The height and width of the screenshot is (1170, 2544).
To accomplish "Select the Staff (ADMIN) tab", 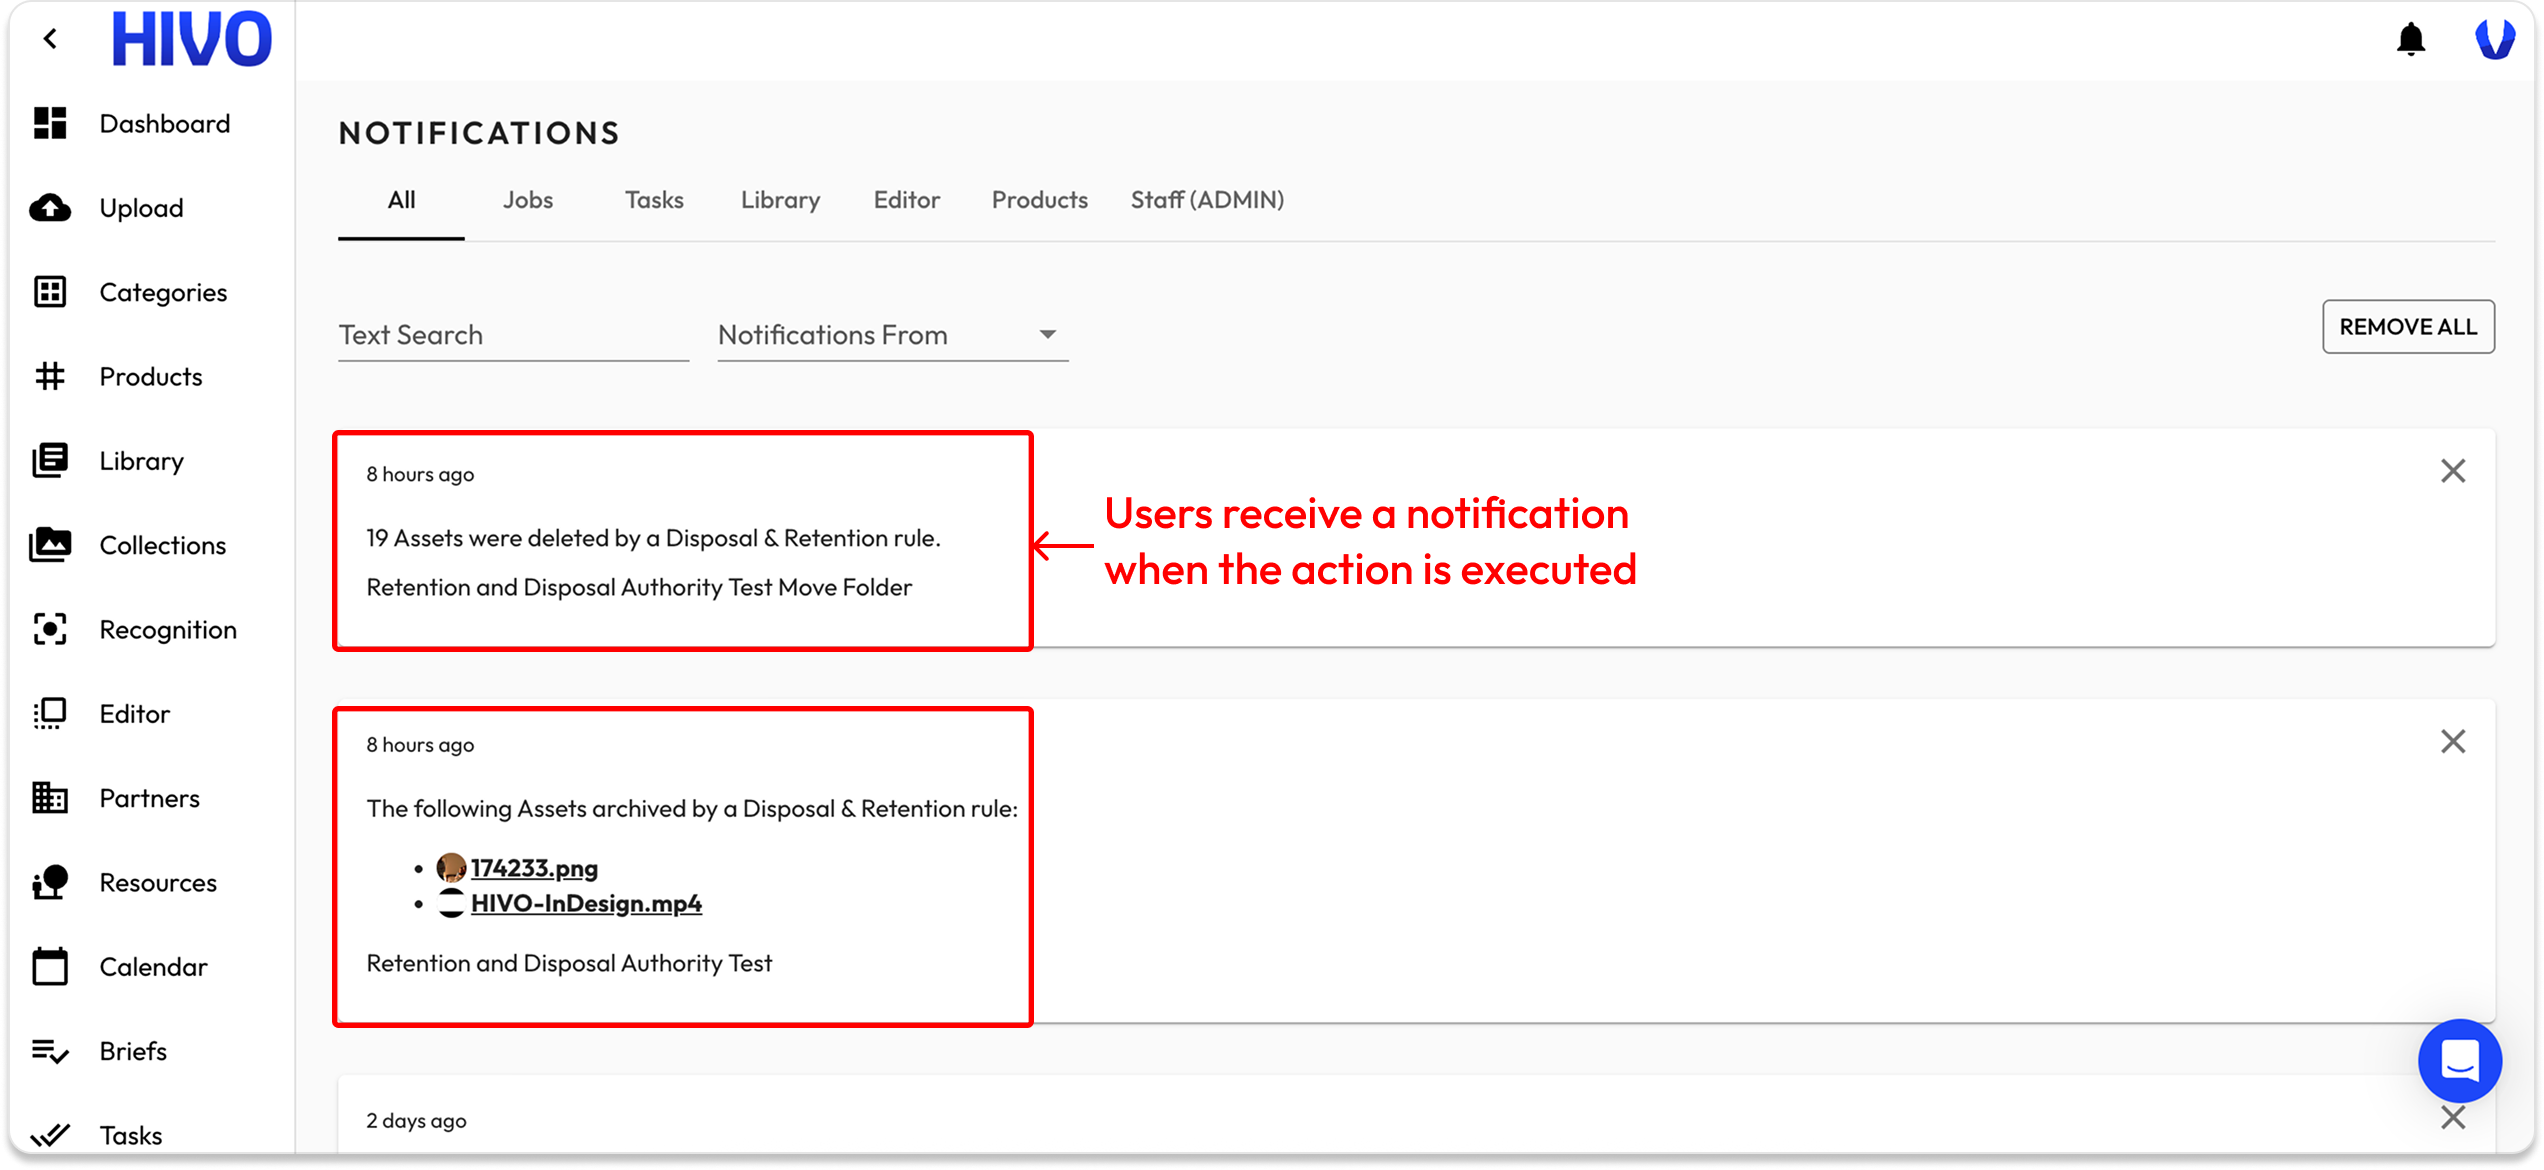I will point(1206,200).
